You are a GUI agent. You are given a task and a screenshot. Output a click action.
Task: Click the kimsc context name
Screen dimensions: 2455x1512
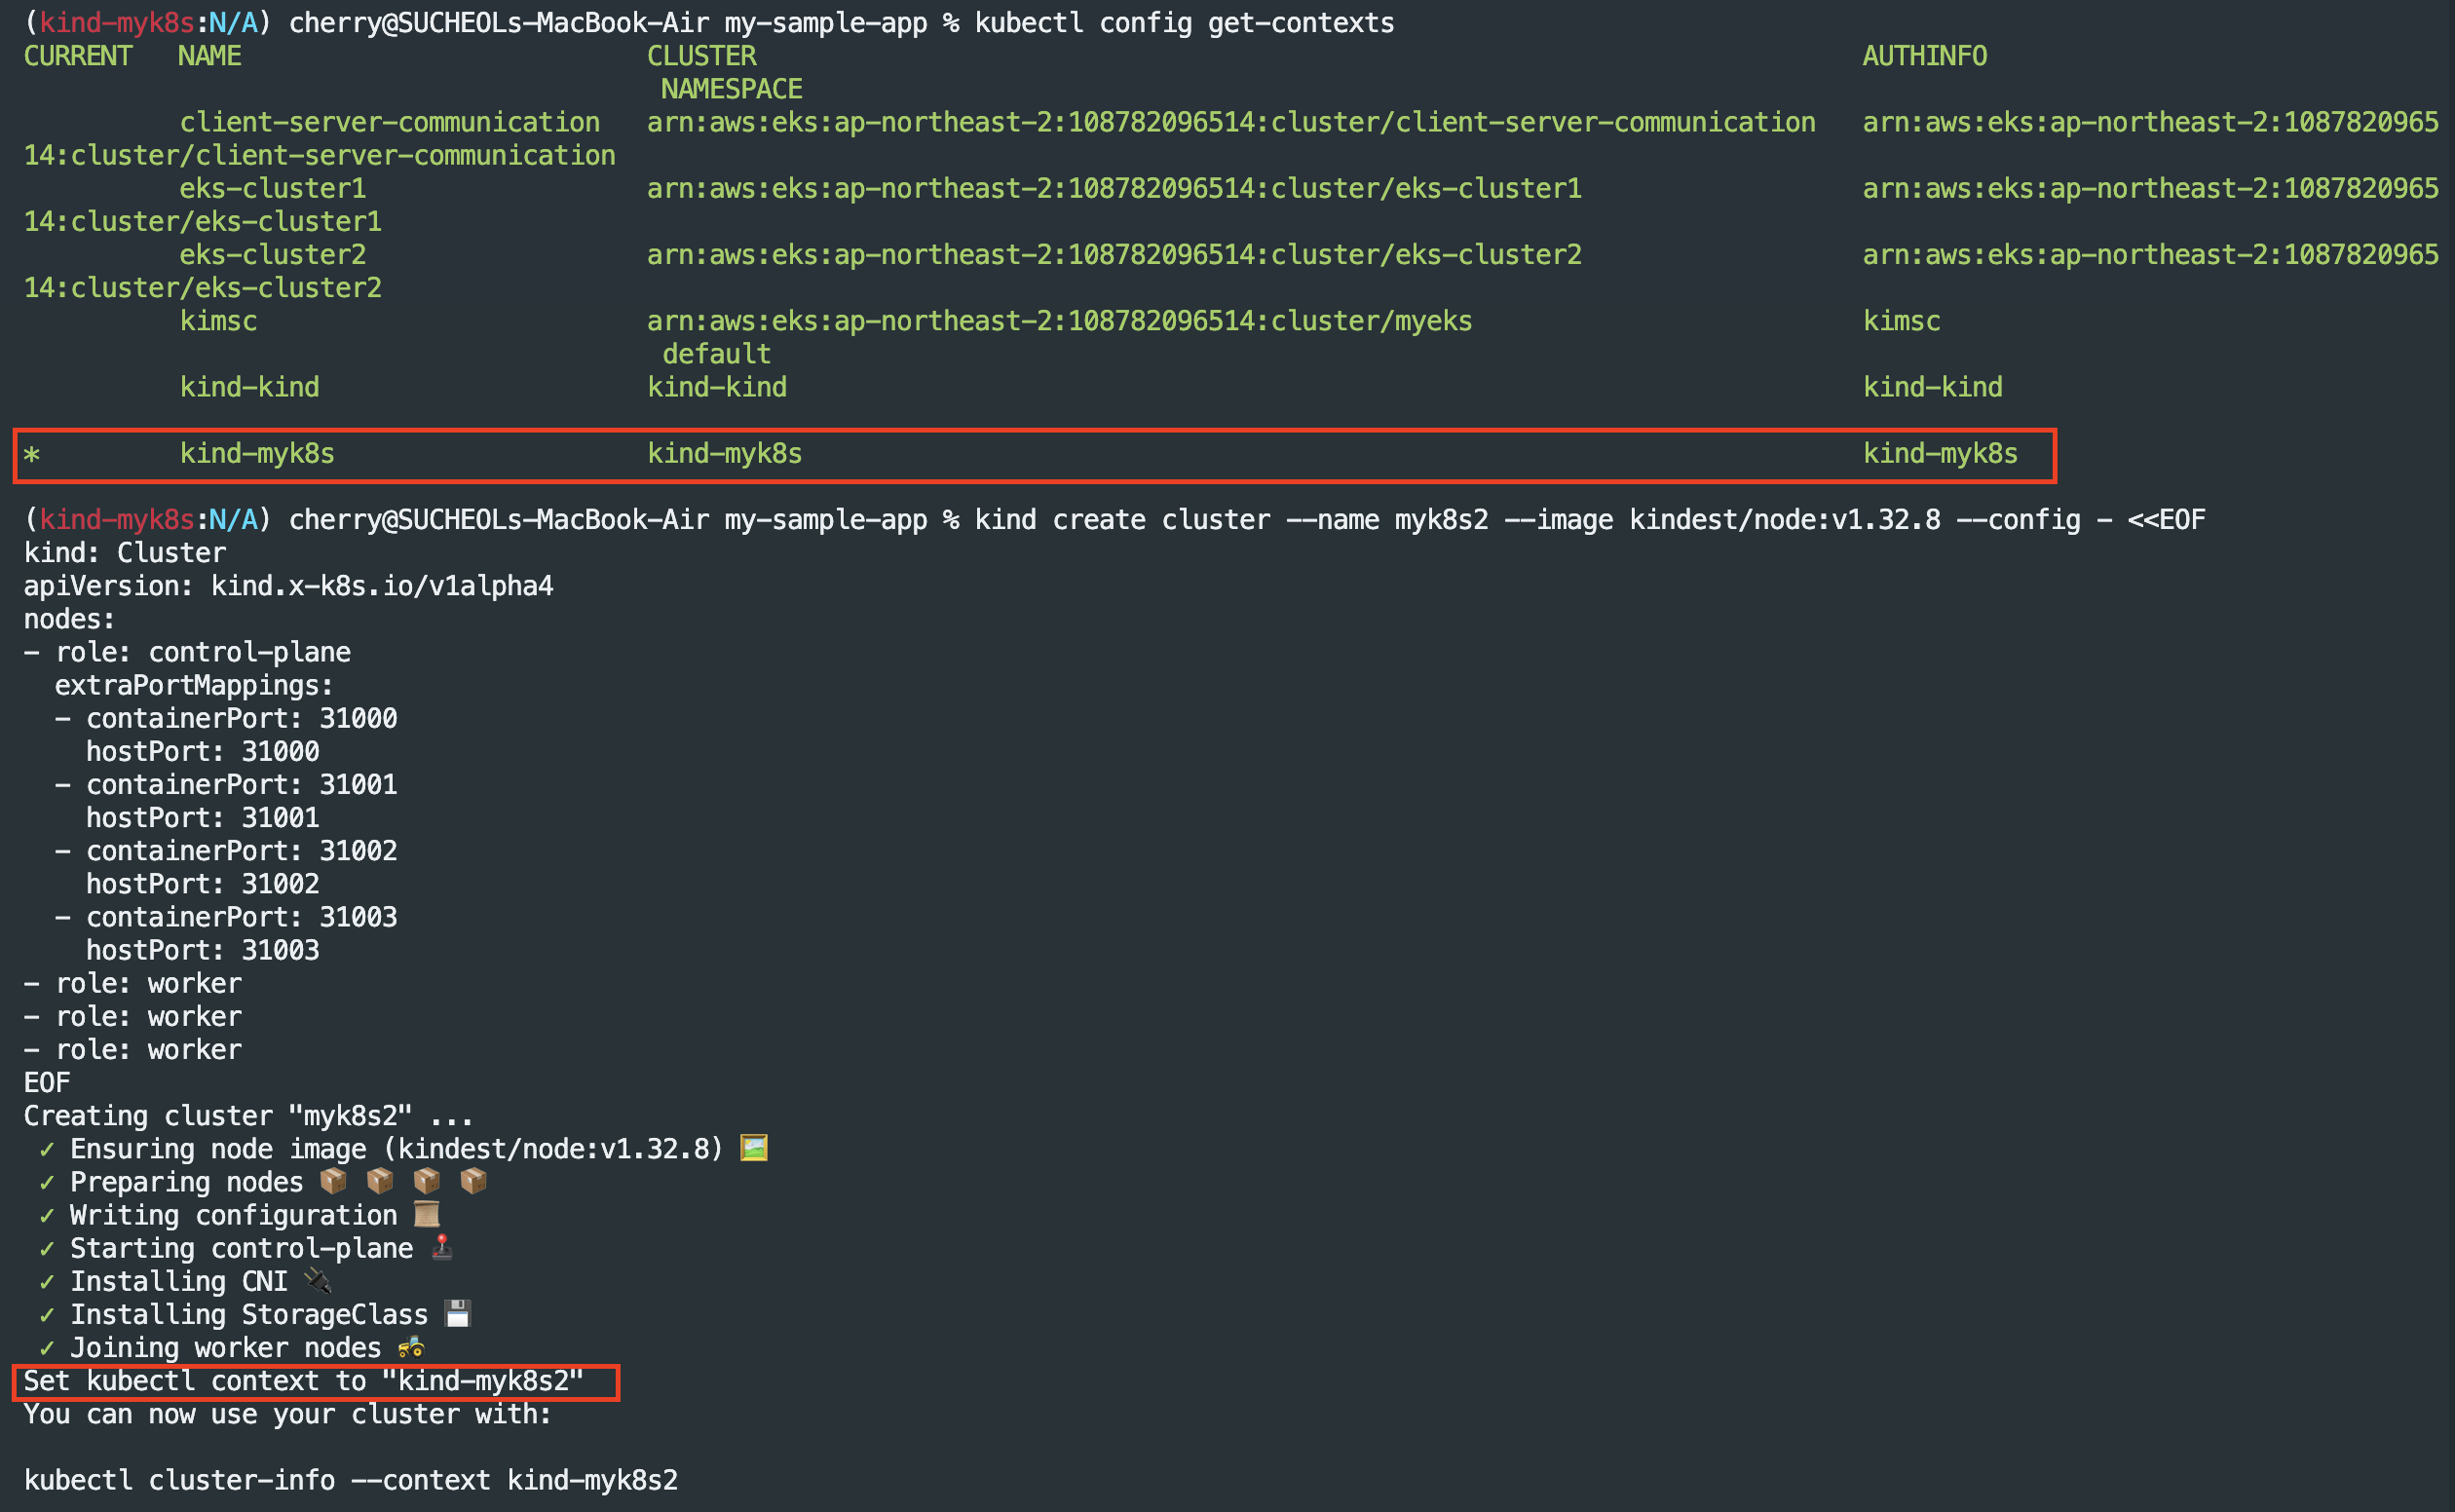pyautogui.click(x=218, y=321)
